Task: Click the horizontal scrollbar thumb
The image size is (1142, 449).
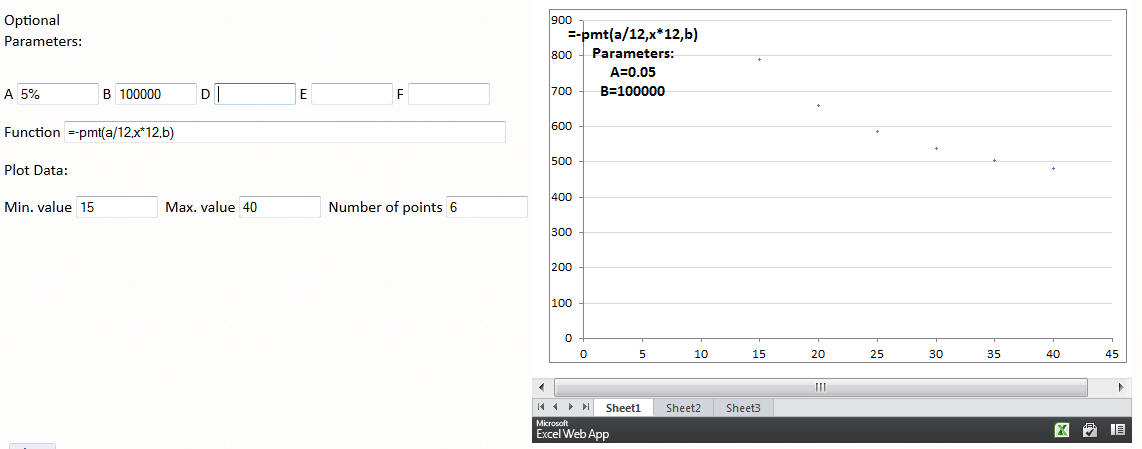Action: (x=820, y=387)
